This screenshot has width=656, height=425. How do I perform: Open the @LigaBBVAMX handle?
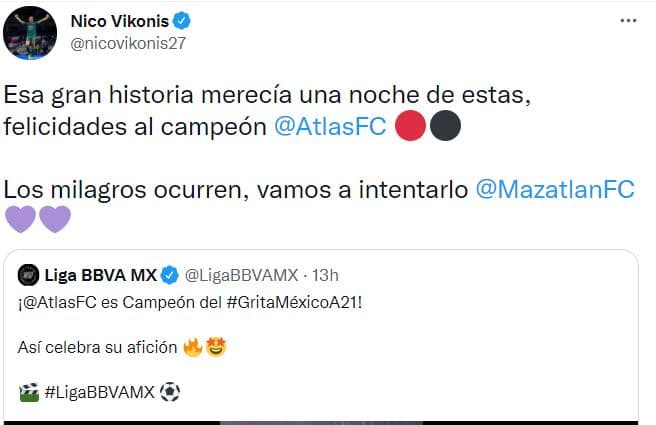241,275
